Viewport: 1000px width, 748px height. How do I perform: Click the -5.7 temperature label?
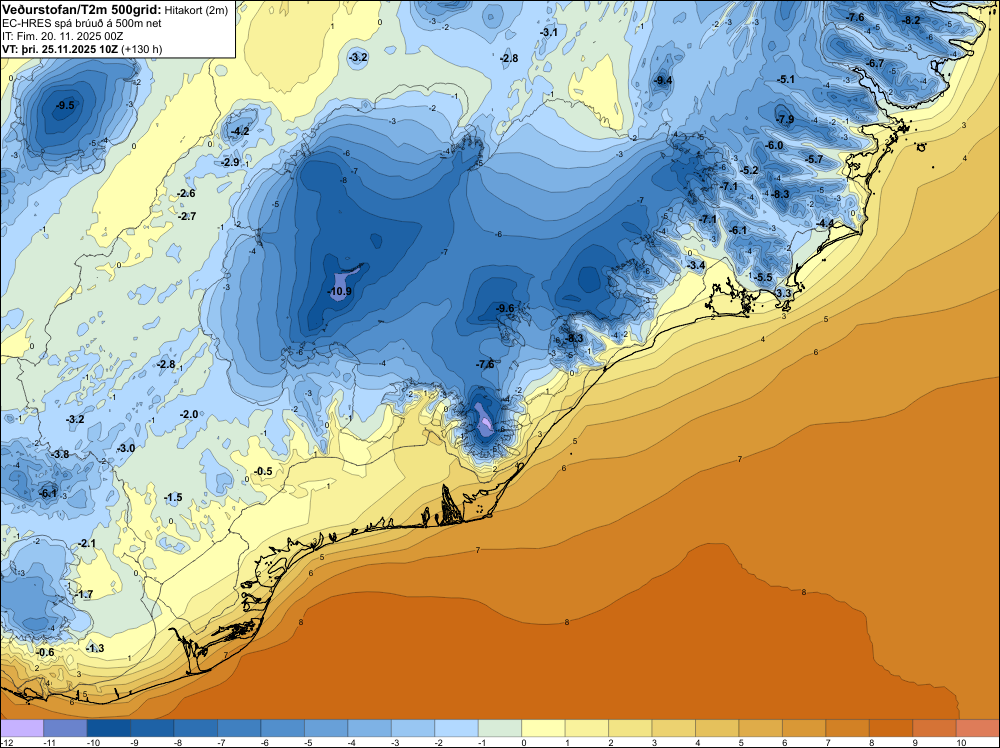pyautogui.click(x=814, y=159)
